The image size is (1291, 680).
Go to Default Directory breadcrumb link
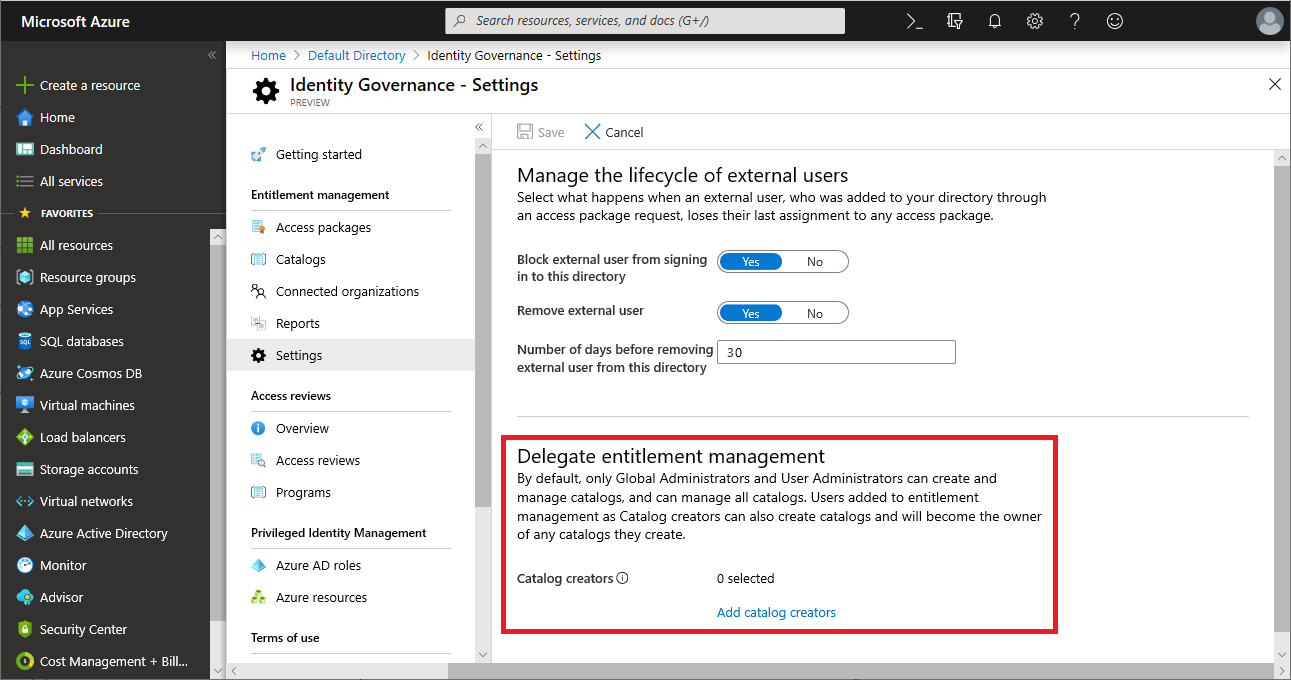click(x=357, y=55)
